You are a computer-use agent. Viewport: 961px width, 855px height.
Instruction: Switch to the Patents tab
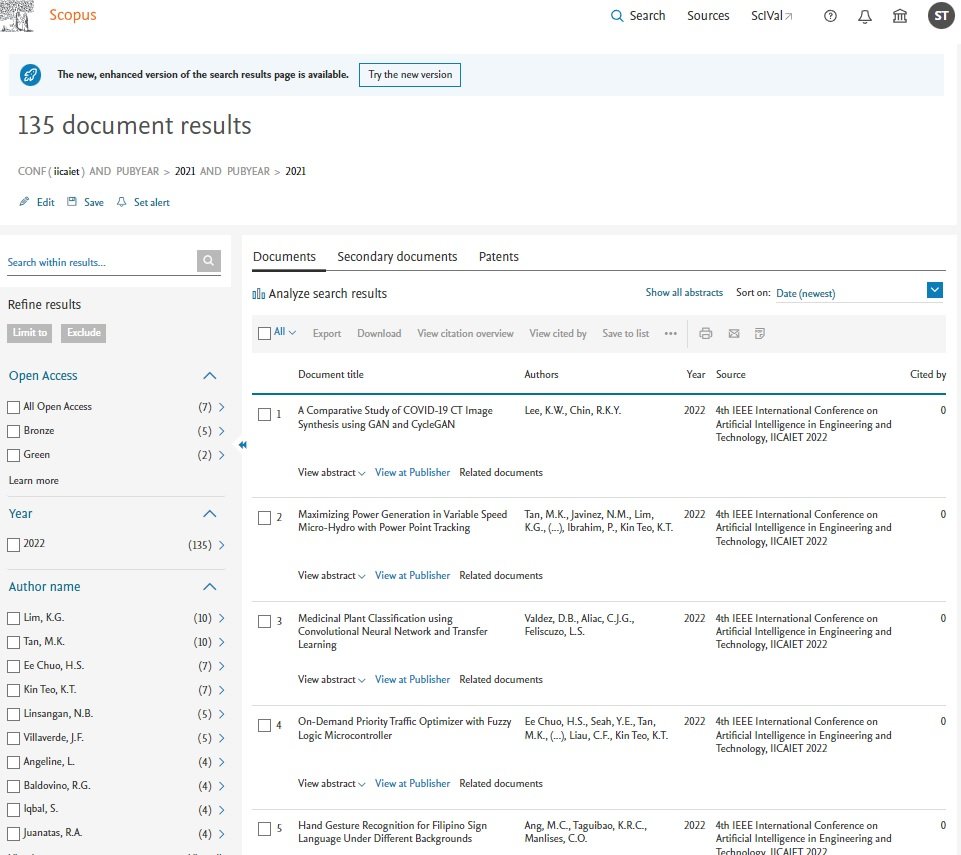(498, 257)
